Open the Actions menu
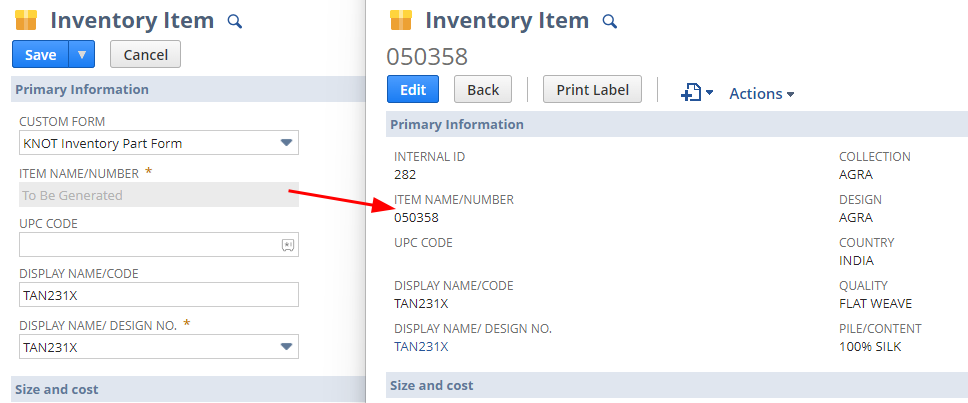Viewport: 968px width, 403px height. (761, 94)
